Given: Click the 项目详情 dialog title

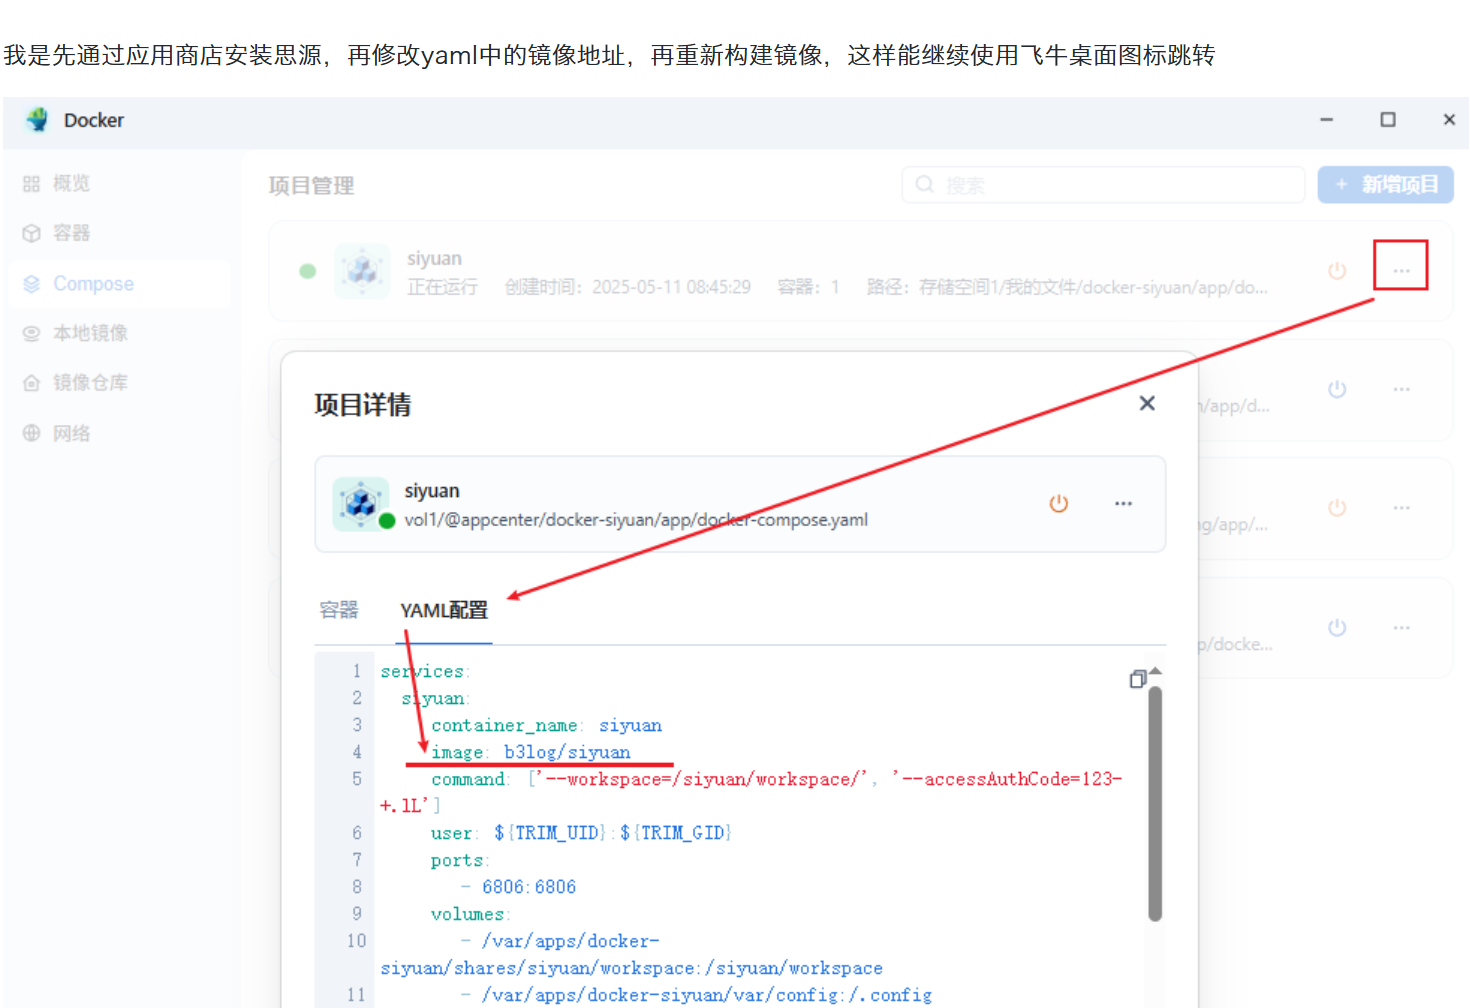Looking at the screenshot, I should click(x=363, y=405).
